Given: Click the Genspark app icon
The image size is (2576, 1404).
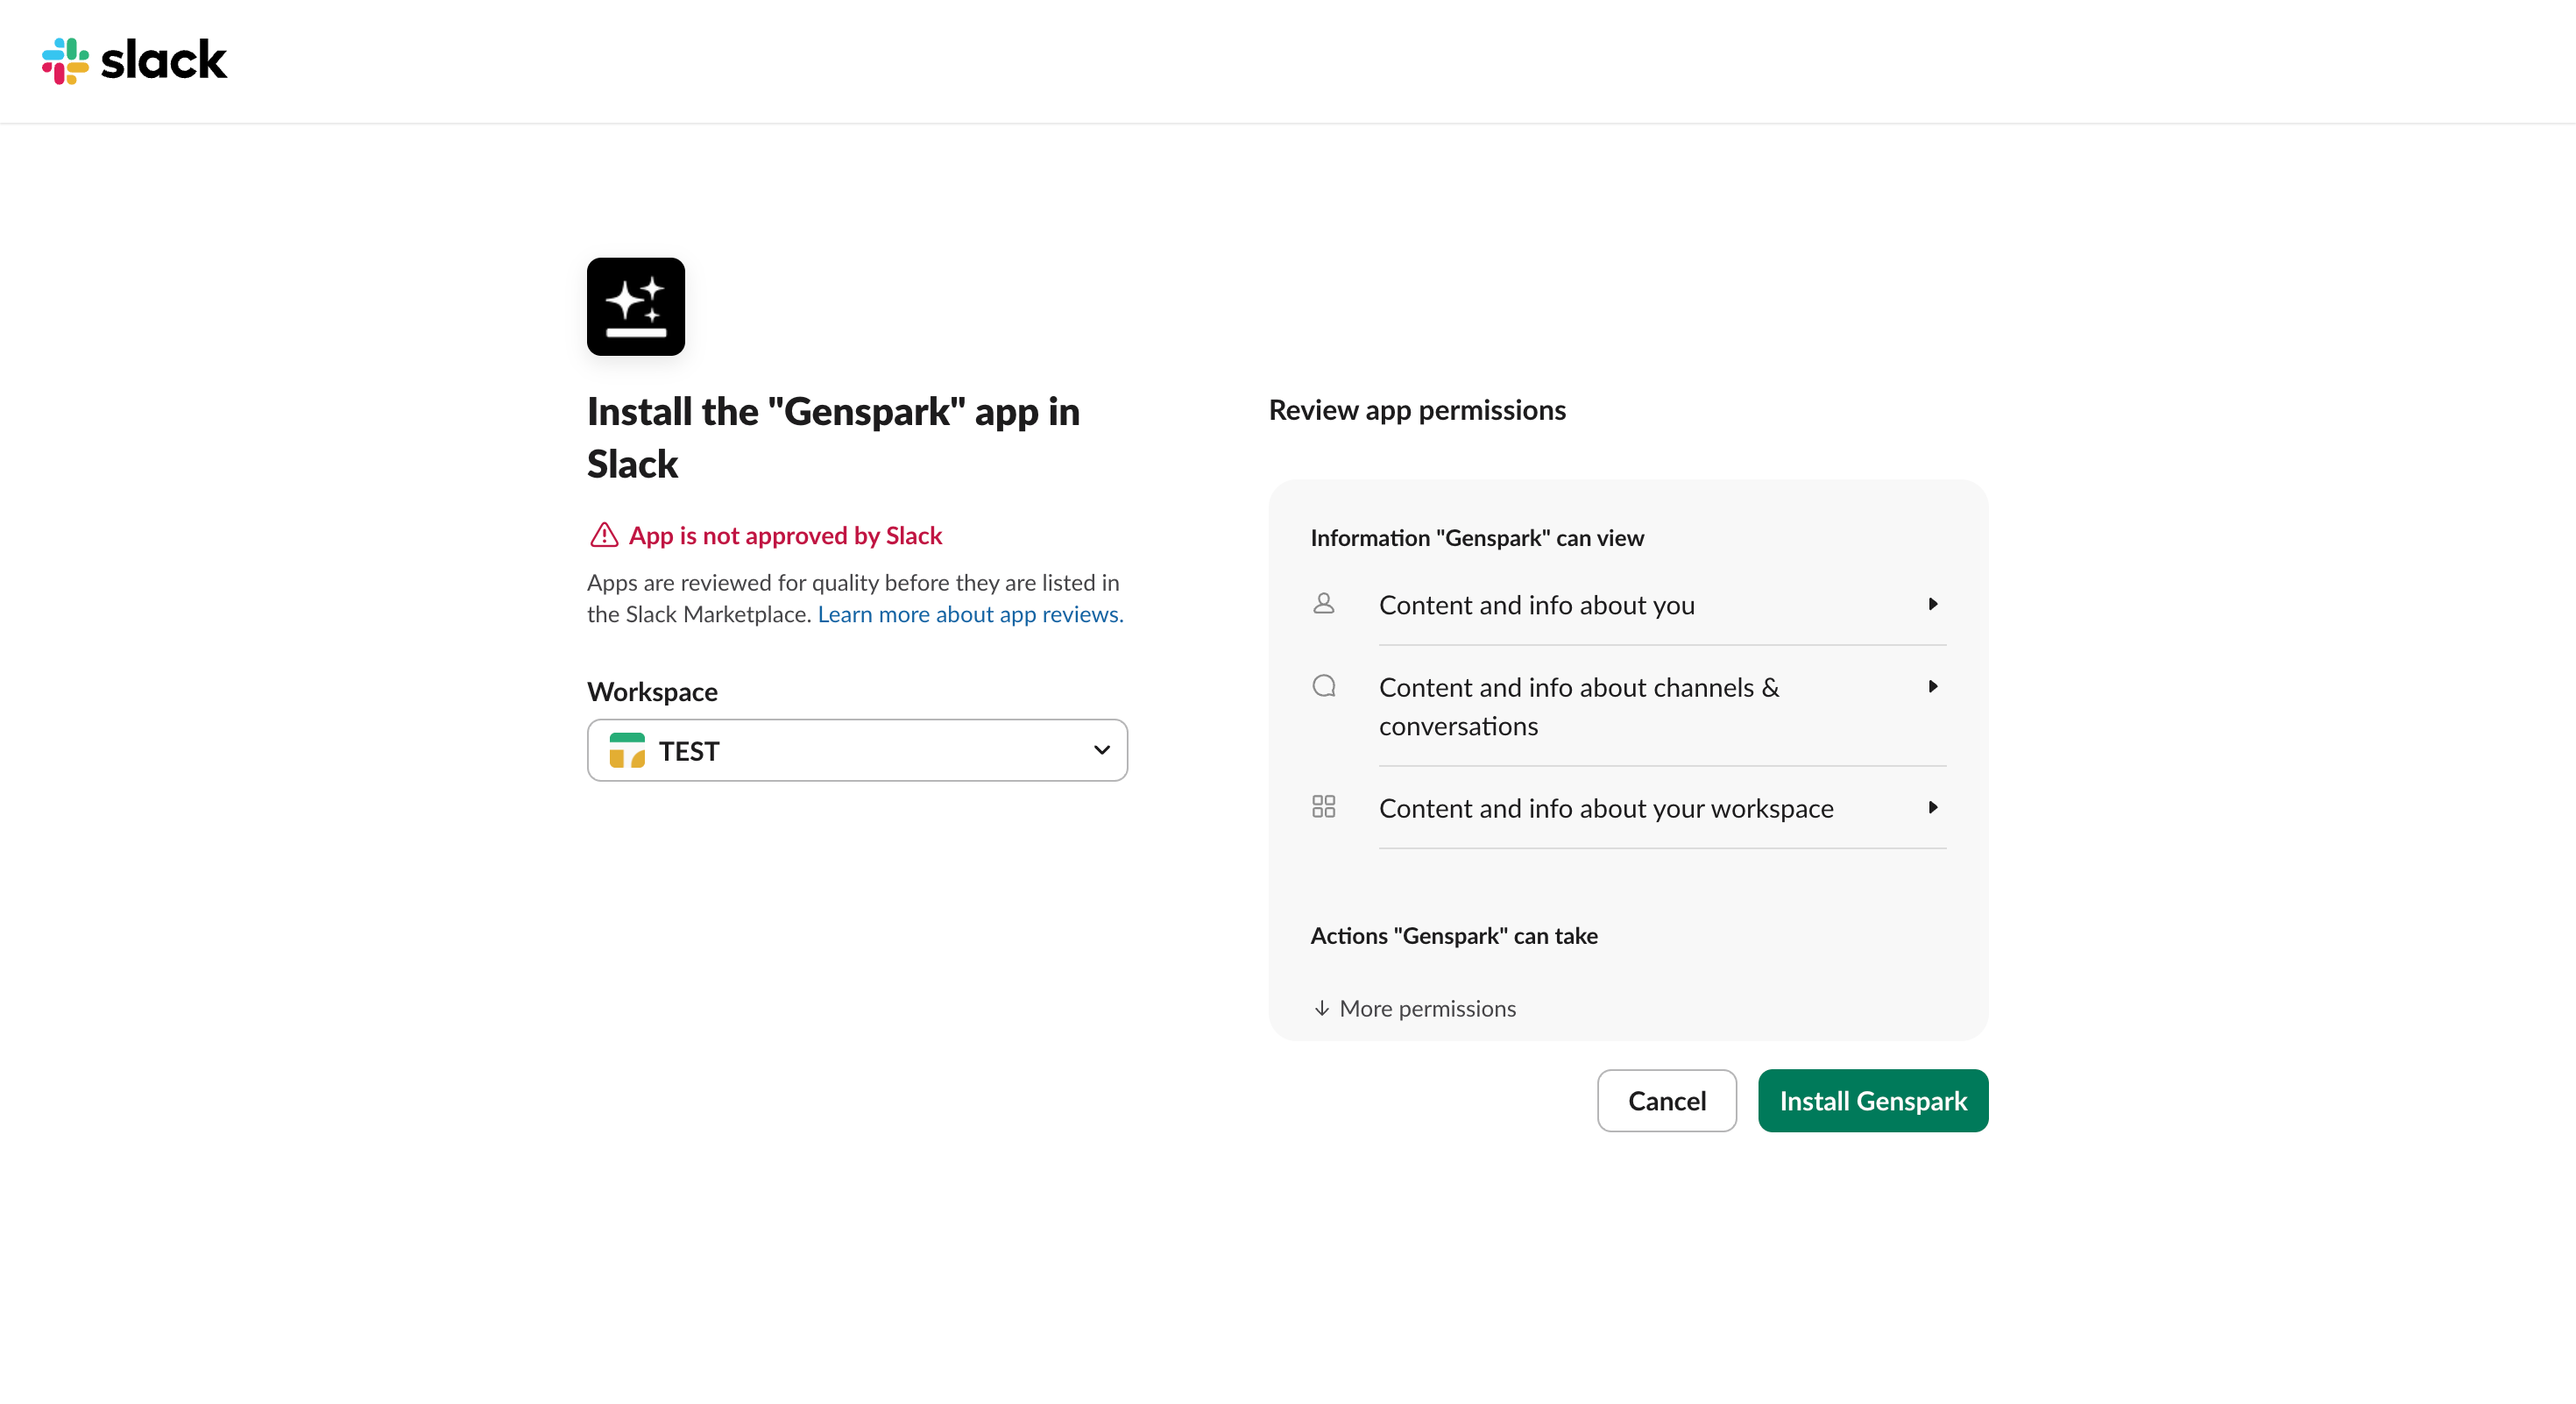Looking at the screenshot, I should tap(636, 307).
